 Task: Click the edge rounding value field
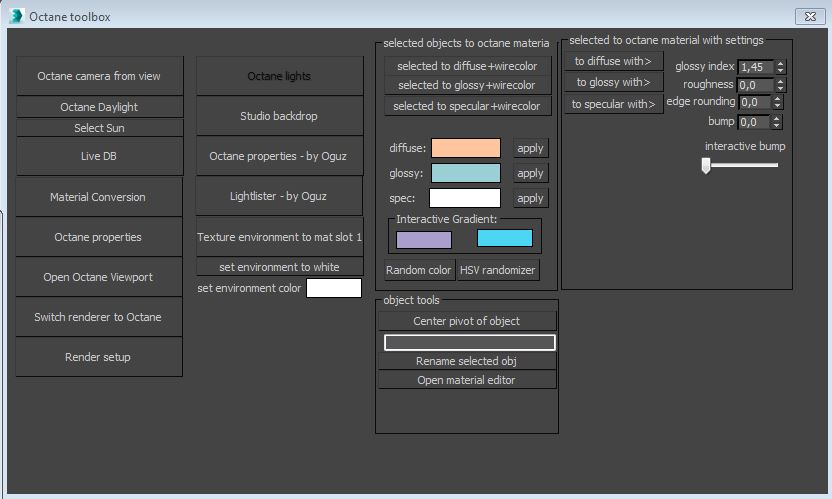(x=755, y=102)
